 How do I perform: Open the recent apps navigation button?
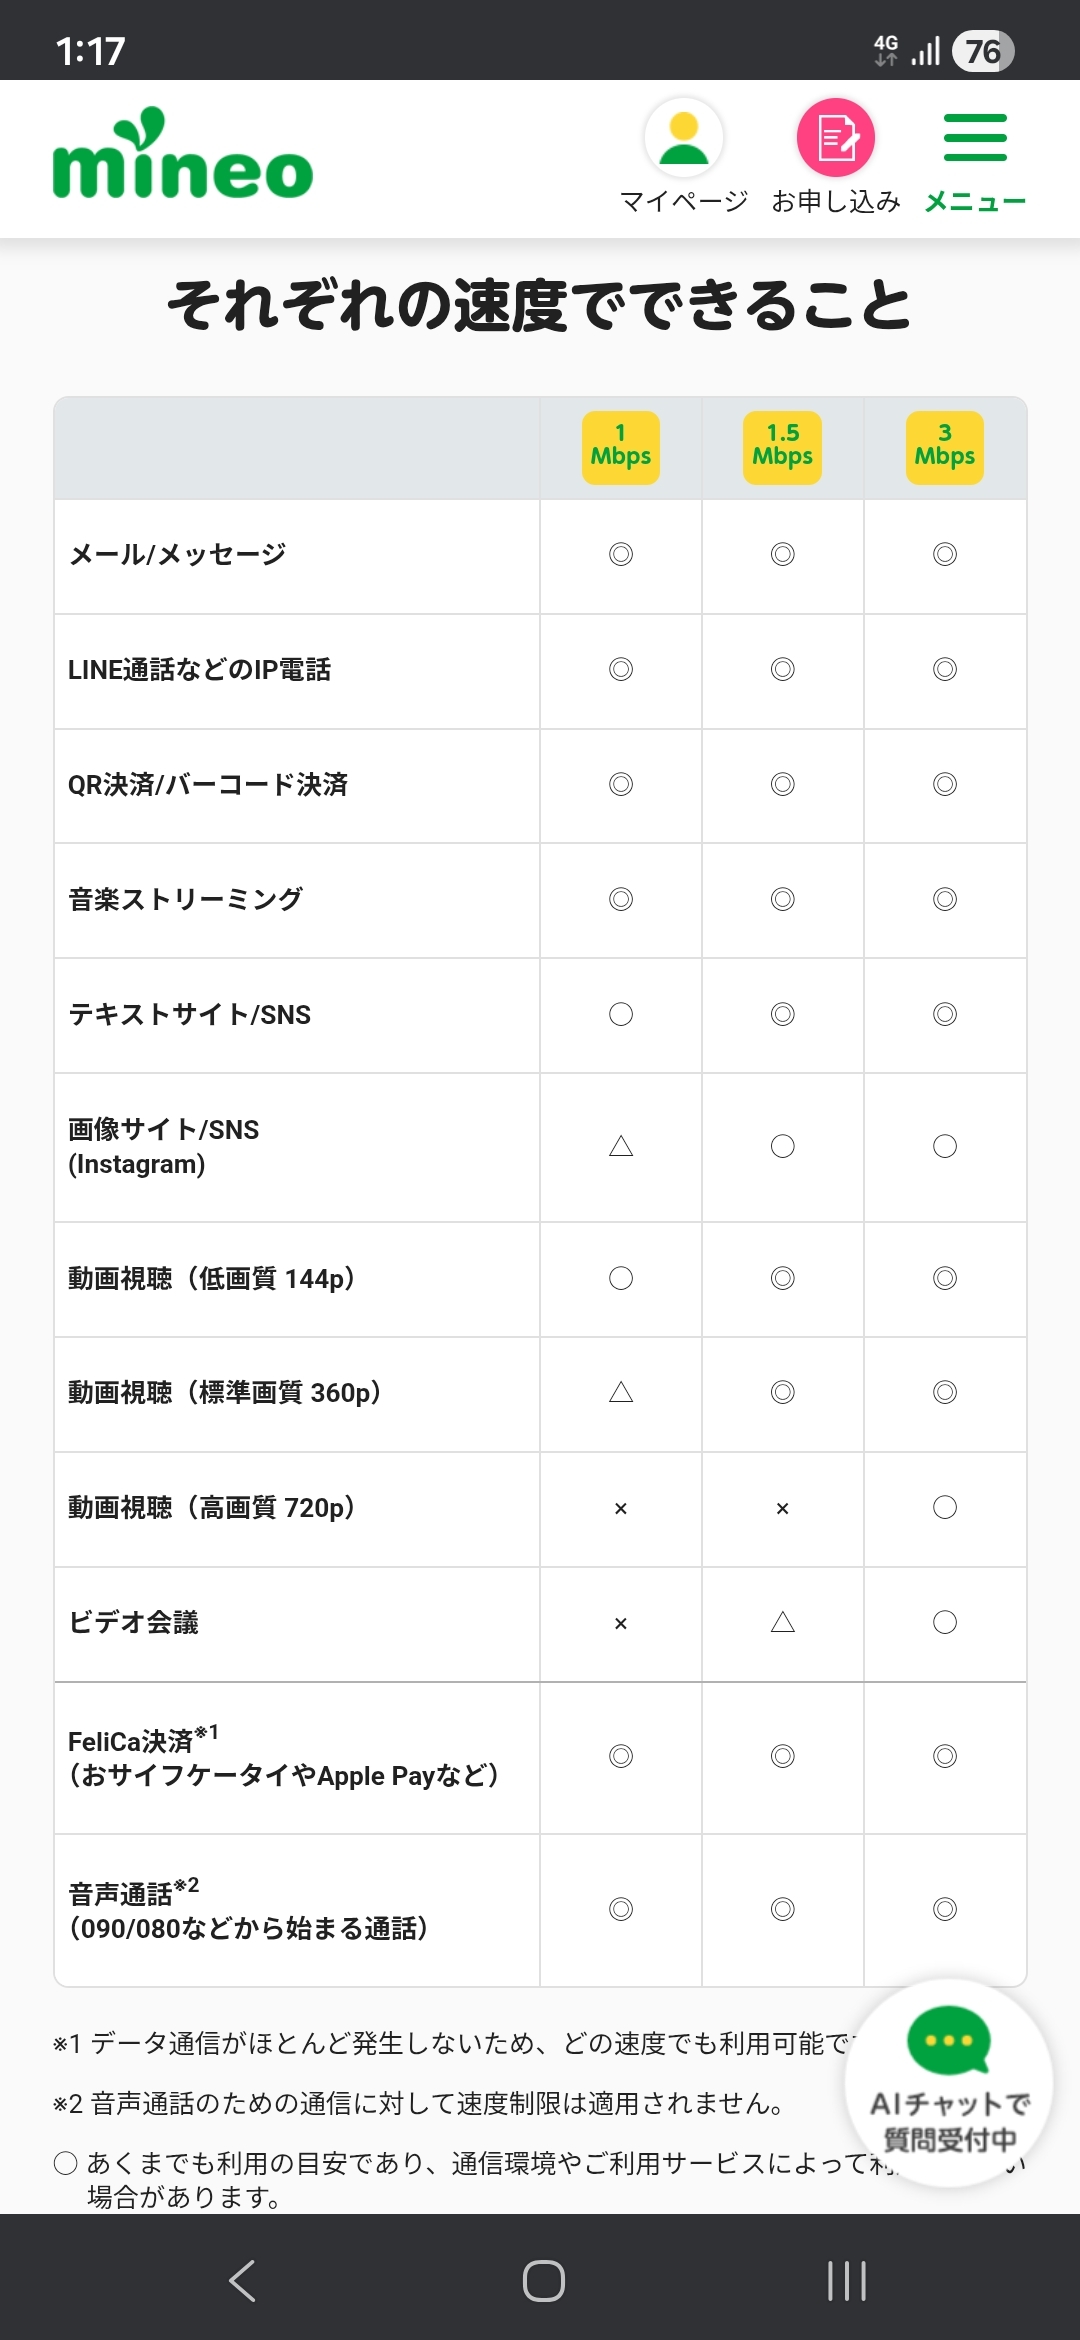tap(846, 2281)
